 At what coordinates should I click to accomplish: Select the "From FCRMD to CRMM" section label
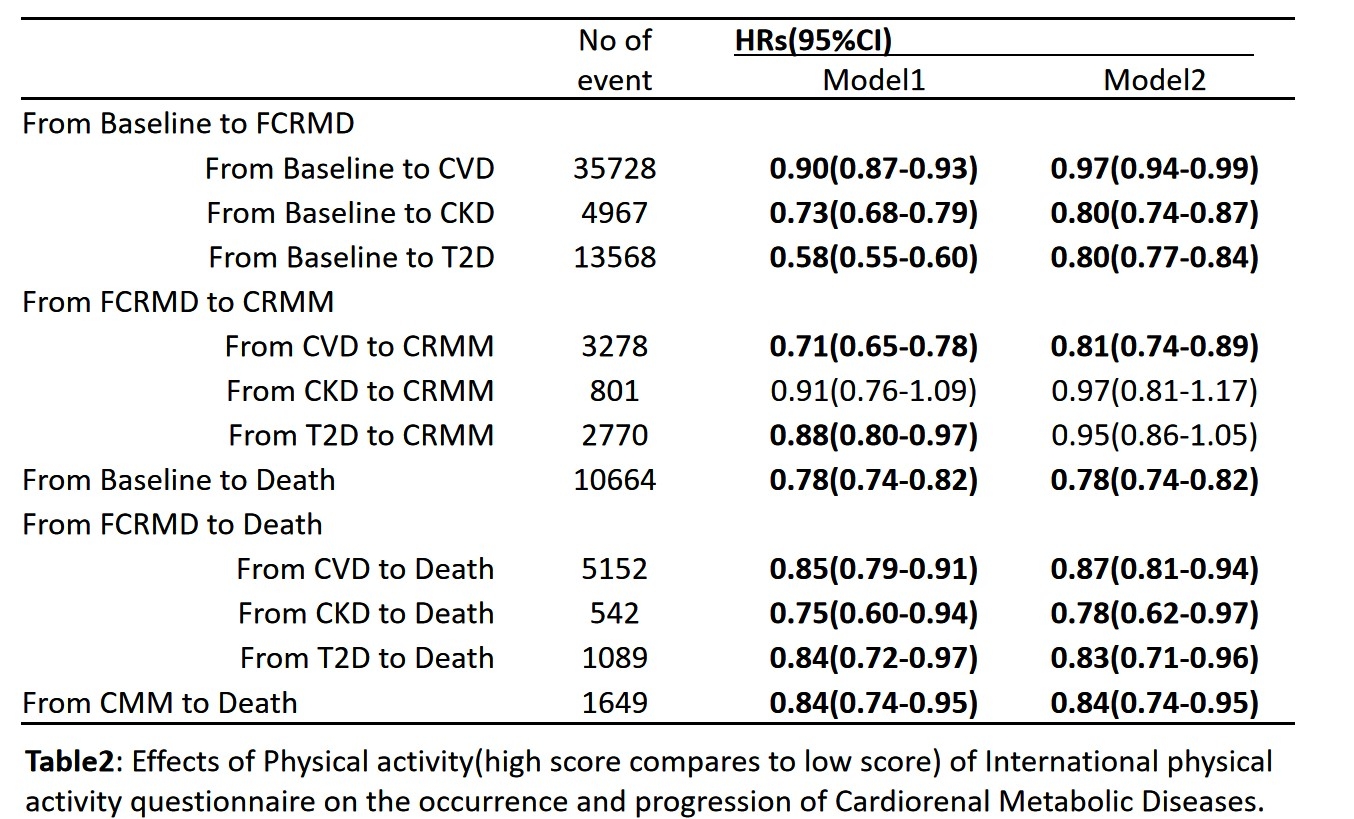click(178, 302)
